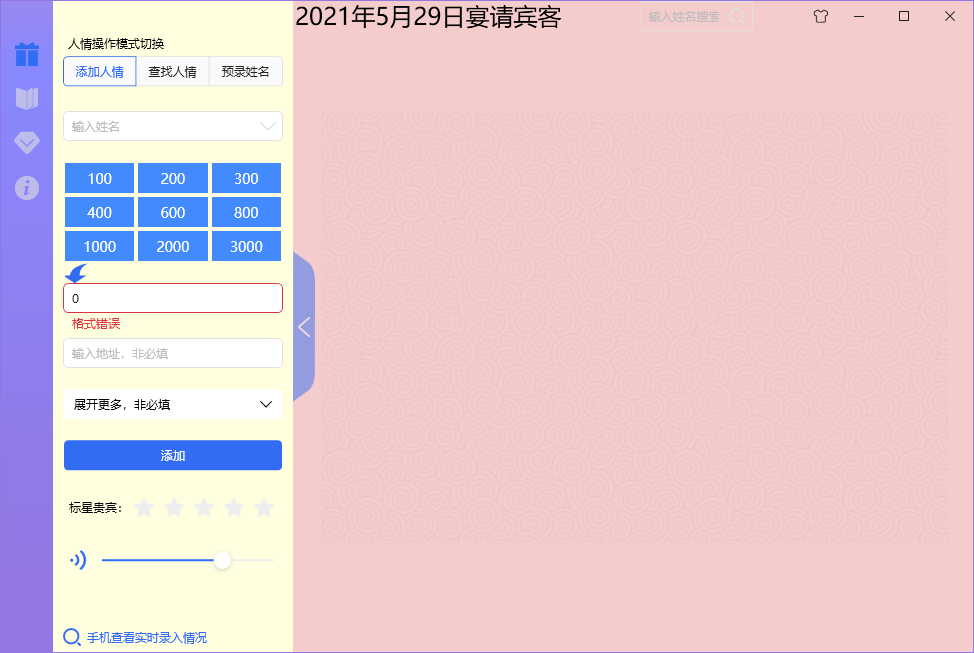Collapse the left panel with the chevron
This screenshot has width=974, height=653.
(x=303, y=327)
